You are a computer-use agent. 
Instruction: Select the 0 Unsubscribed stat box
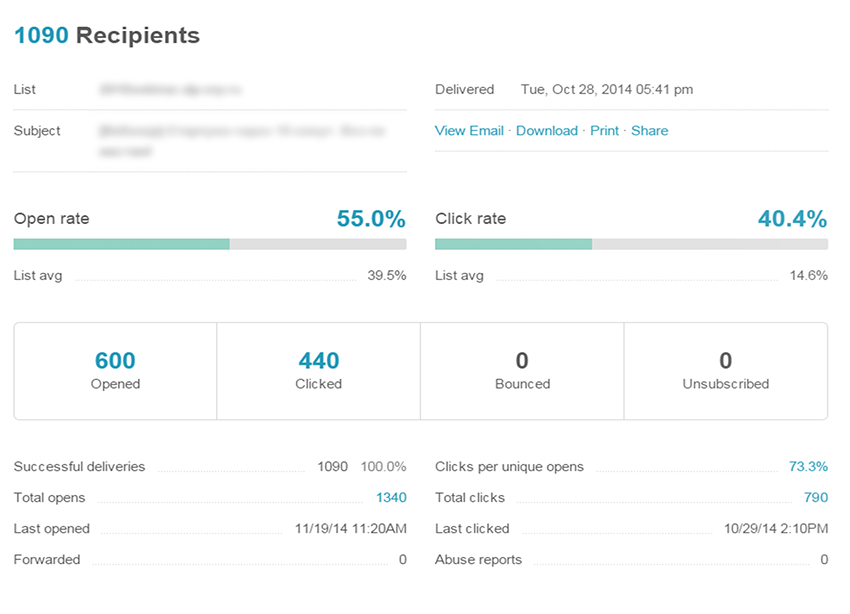725,370
